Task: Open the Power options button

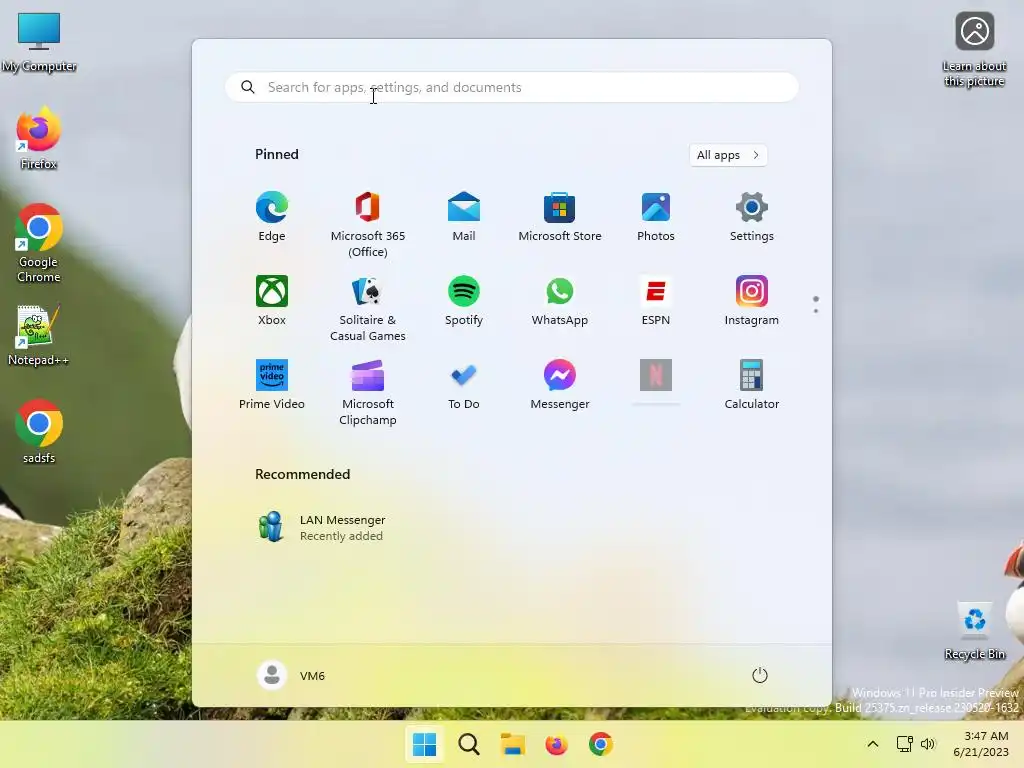Action: click(x=760, y=675)
